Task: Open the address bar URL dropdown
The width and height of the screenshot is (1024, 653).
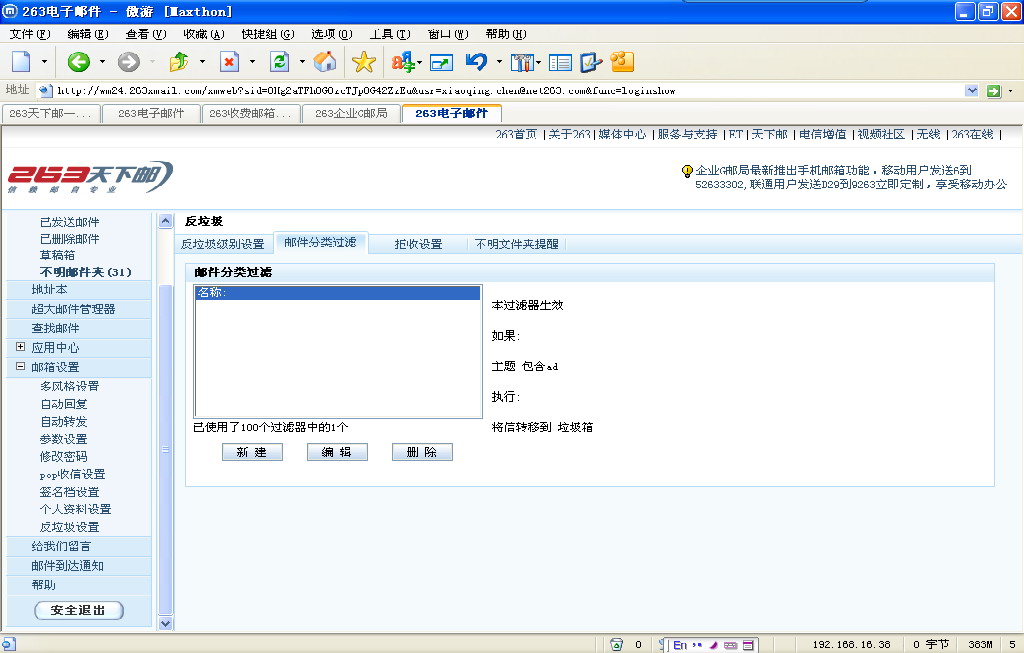Action: coord(972,91)
